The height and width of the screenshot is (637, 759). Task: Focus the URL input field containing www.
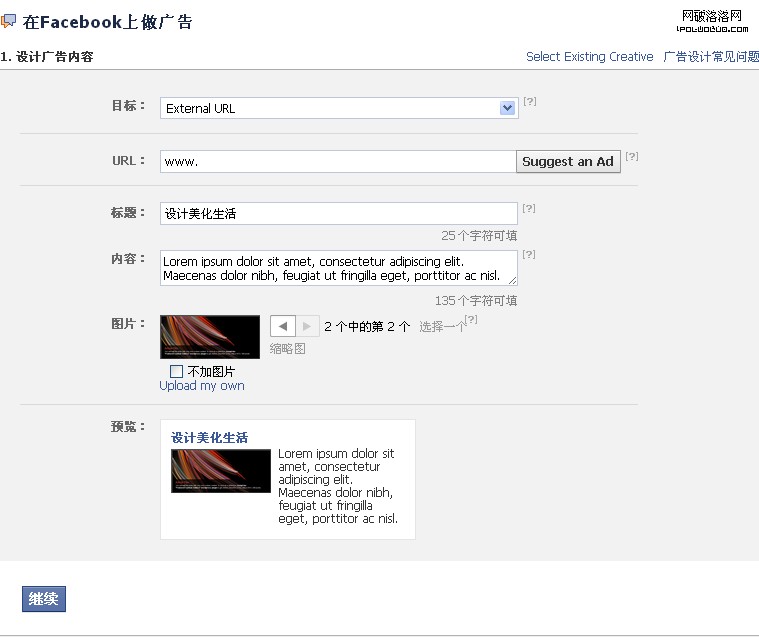click(337, 161)
